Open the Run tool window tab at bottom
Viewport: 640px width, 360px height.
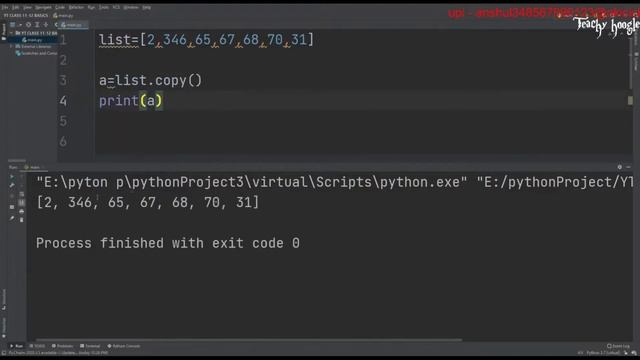[16, 346]
